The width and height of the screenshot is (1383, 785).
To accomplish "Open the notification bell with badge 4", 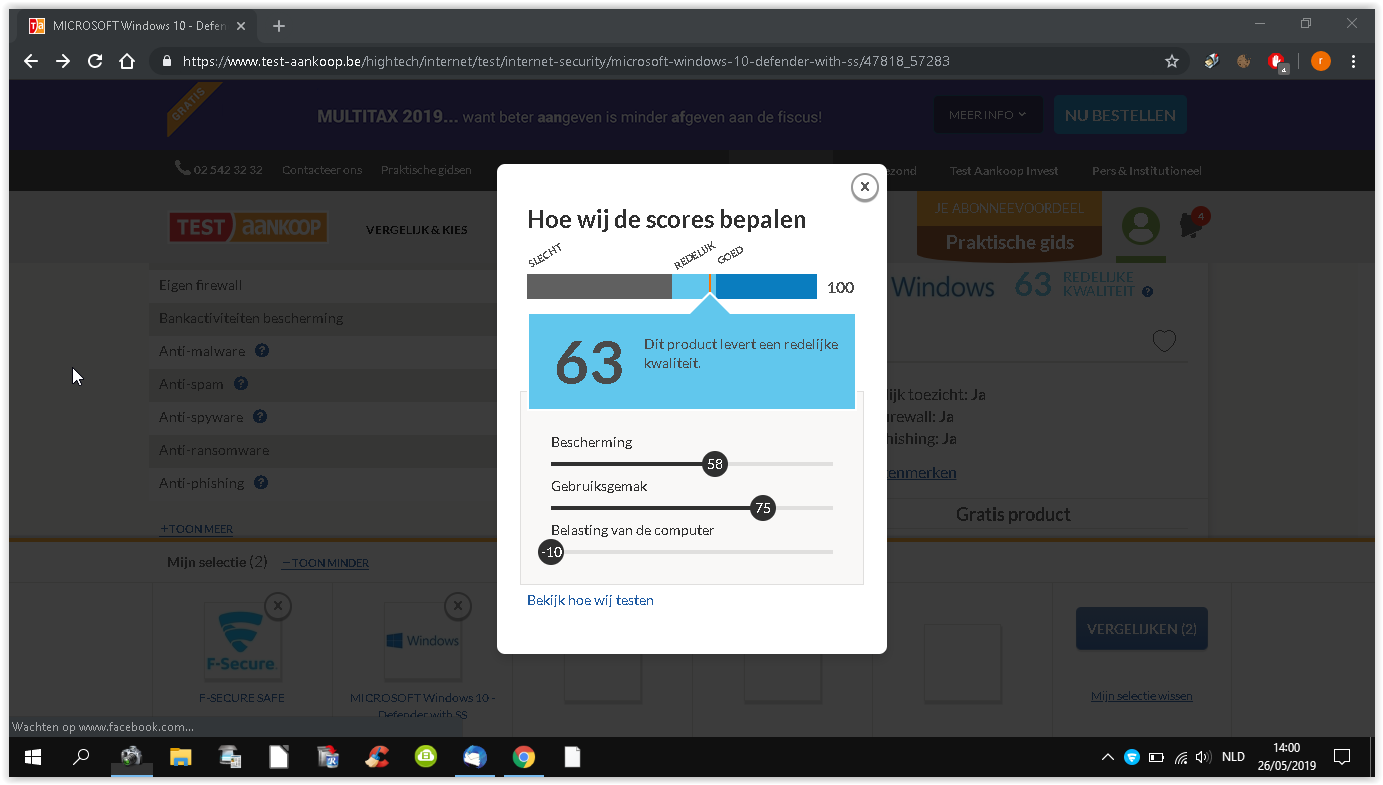I will click(1193, 224).
